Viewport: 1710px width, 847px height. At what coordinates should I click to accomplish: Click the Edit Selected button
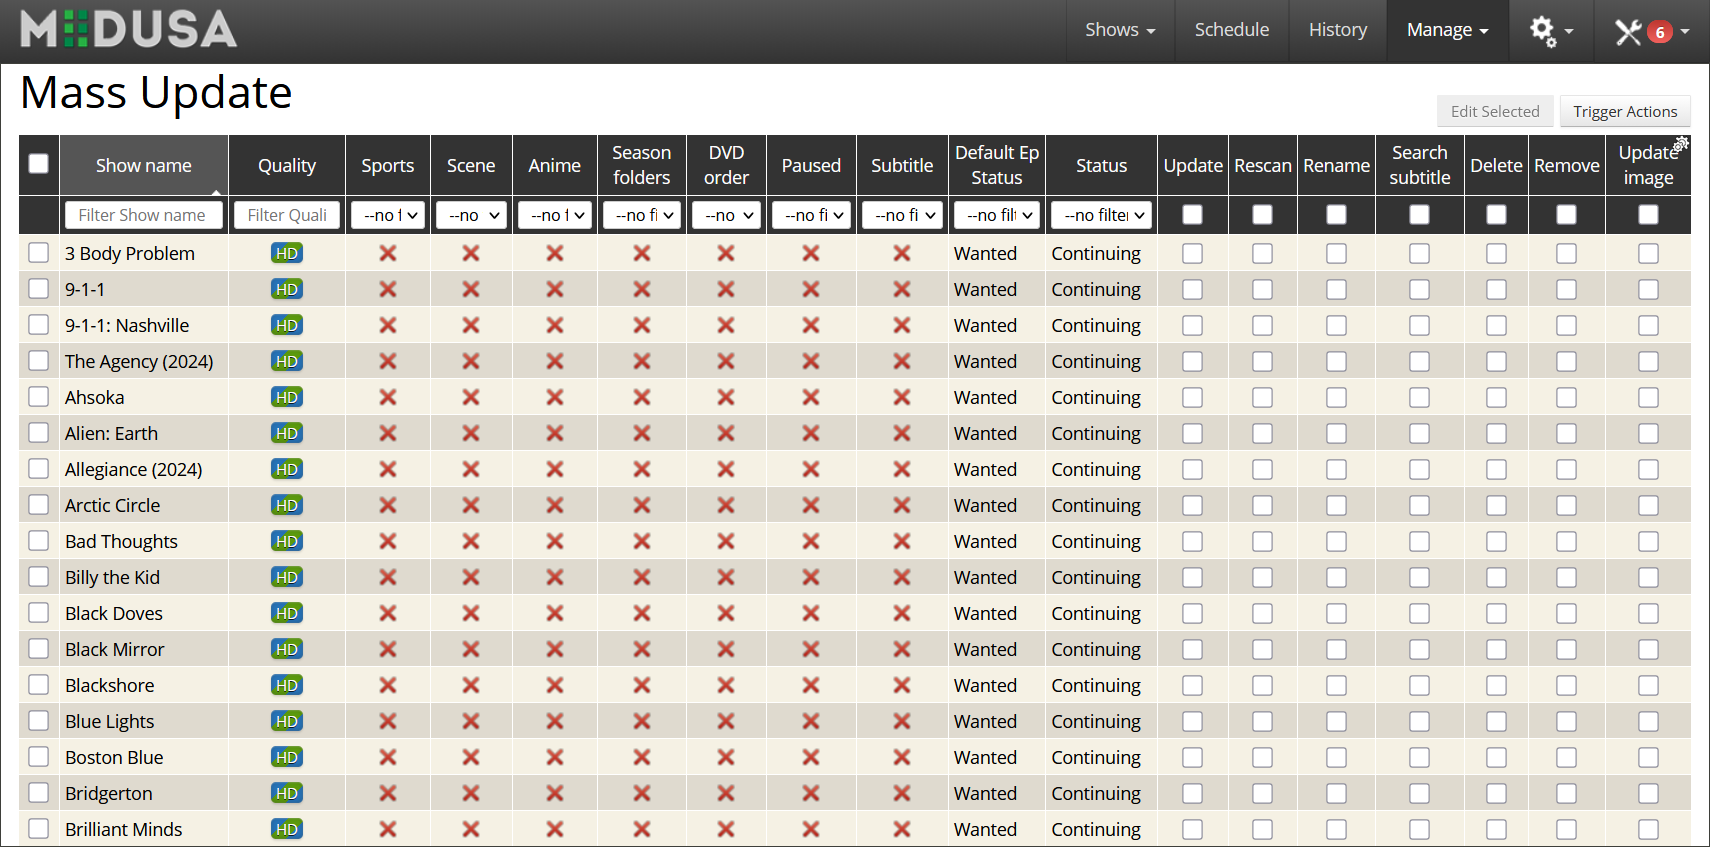click(1495, 111)
